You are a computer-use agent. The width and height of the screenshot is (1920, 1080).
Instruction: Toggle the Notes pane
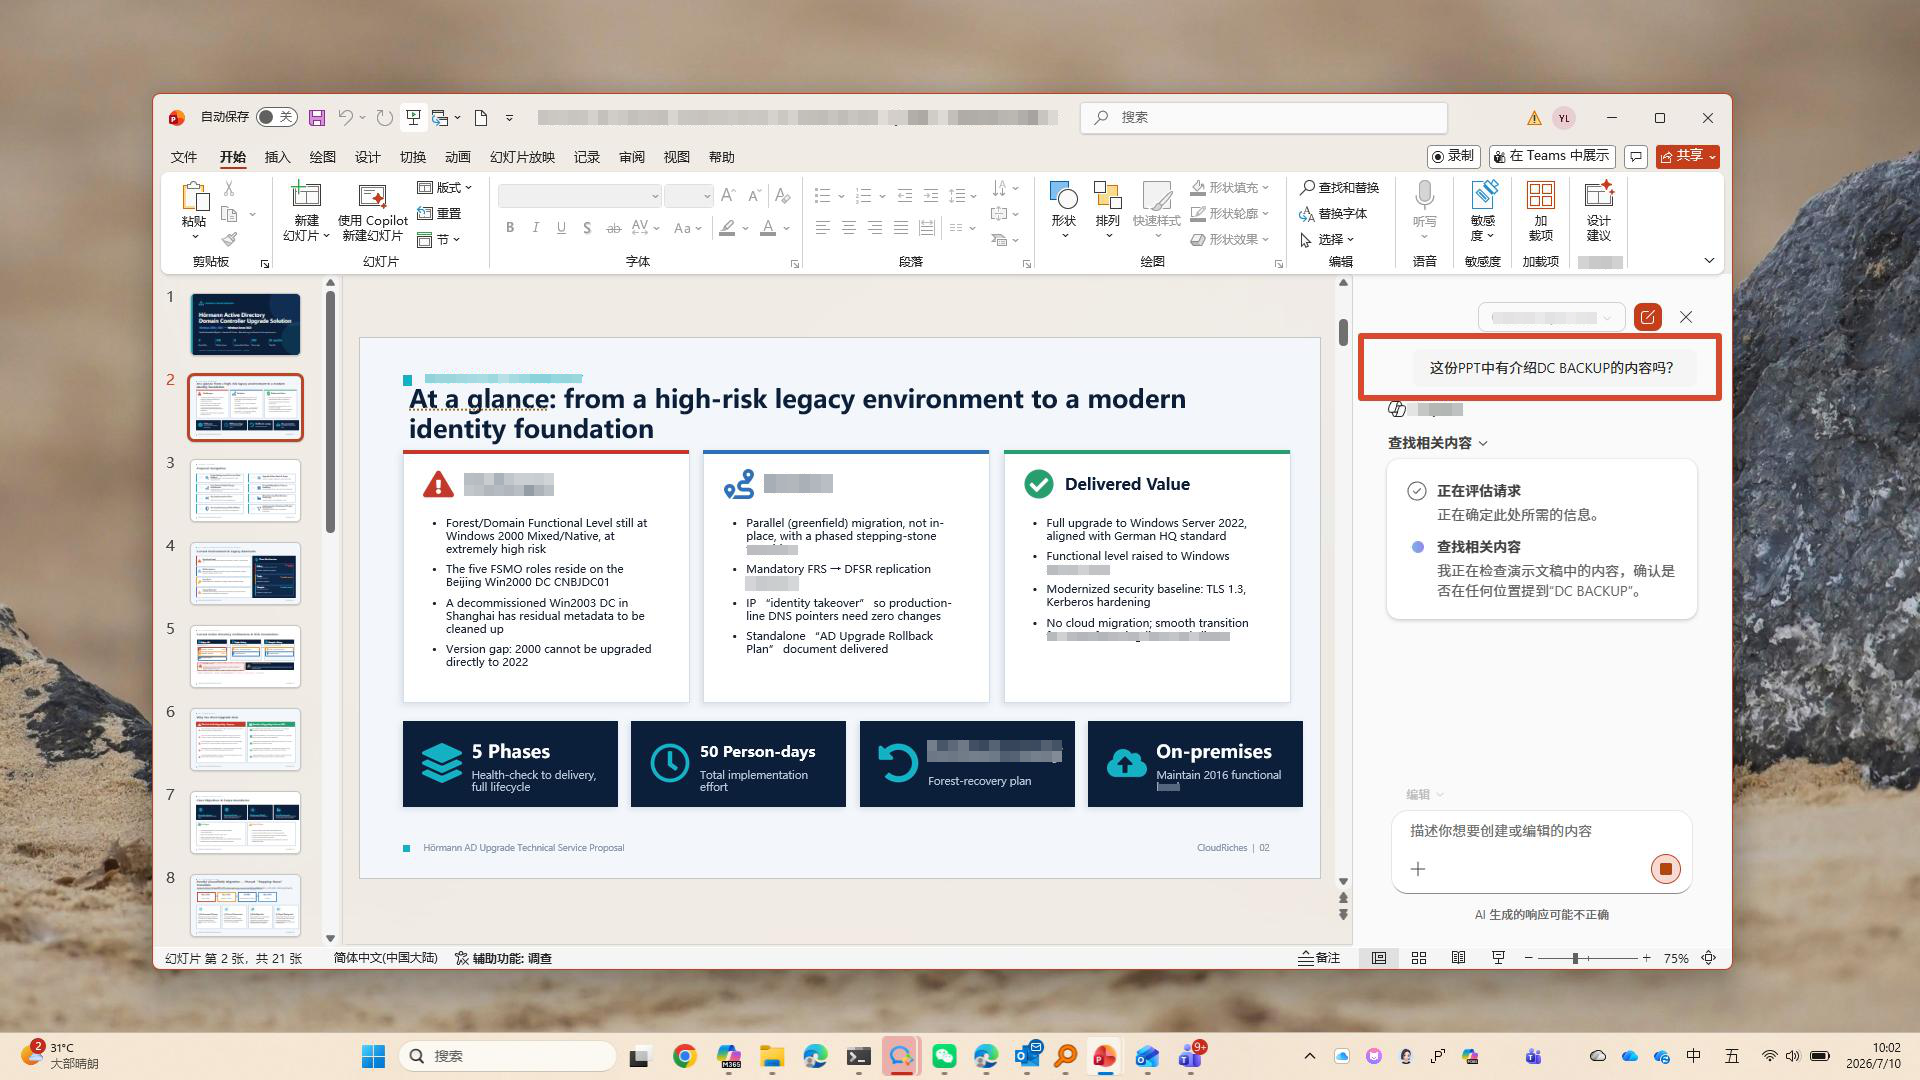click(x=1319, y=958)
